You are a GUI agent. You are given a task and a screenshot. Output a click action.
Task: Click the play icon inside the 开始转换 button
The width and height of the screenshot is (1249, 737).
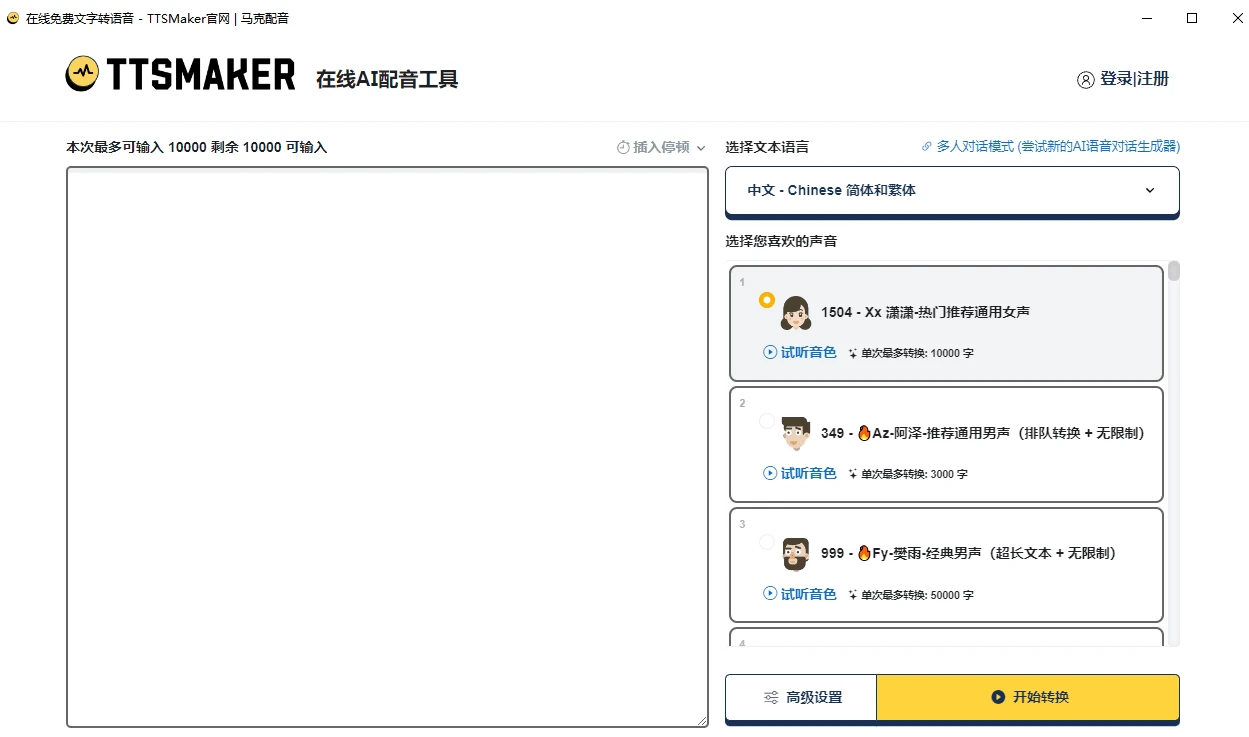coord(996,697)
